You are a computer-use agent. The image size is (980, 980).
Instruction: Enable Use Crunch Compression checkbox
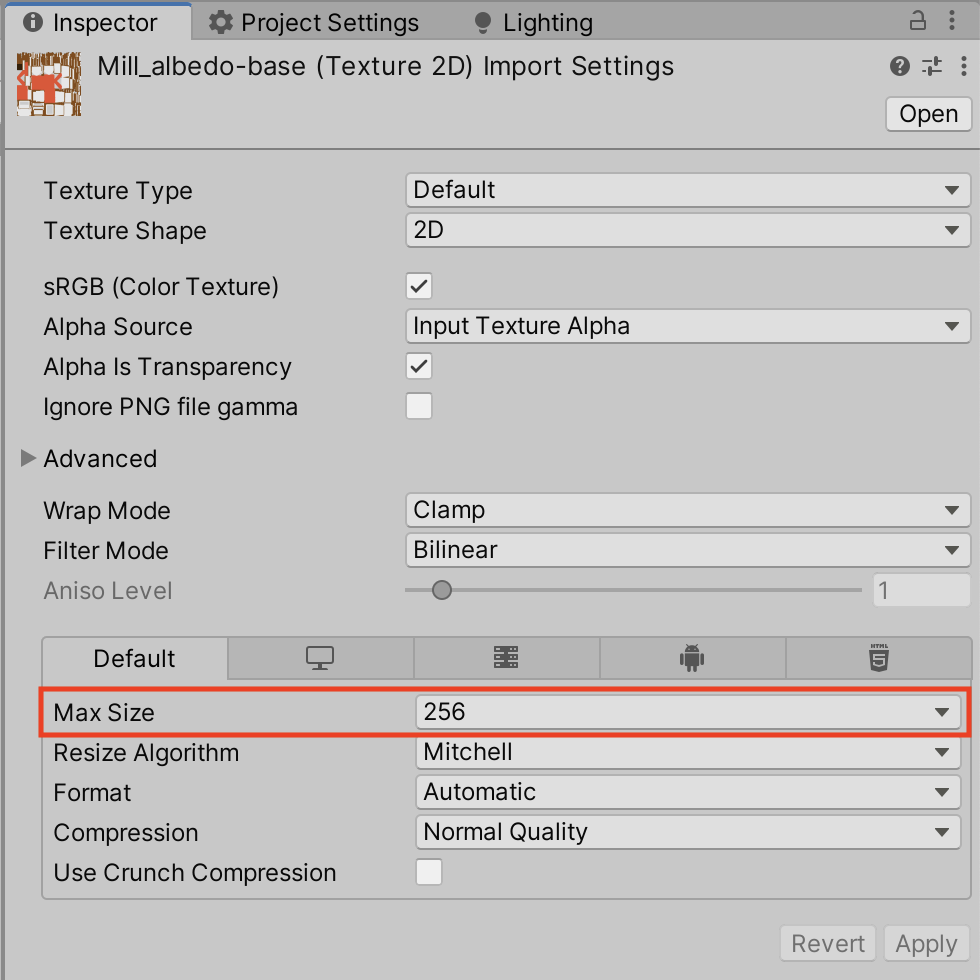coord(429,872)
